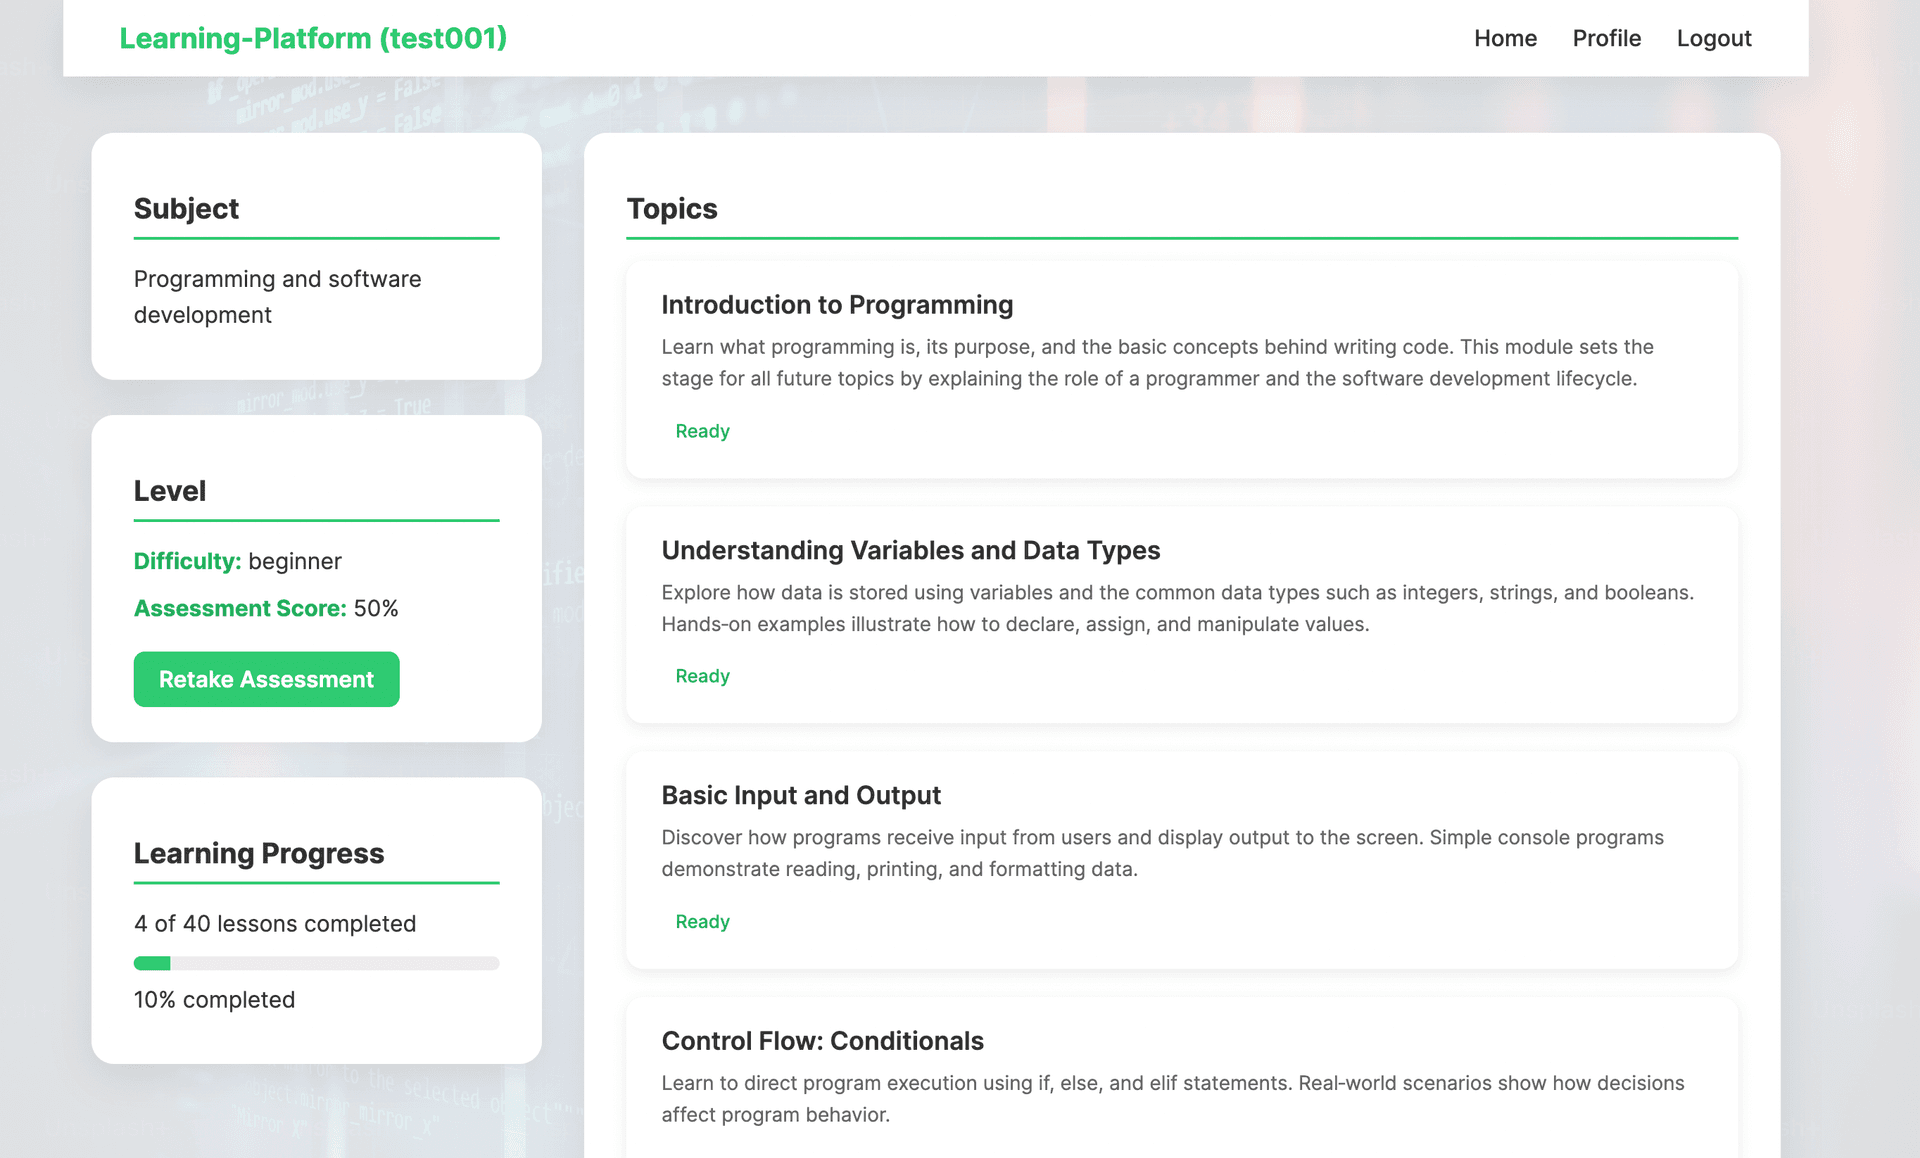Select the Control Flow: Conditionals topic card

pos(1180,1075)
